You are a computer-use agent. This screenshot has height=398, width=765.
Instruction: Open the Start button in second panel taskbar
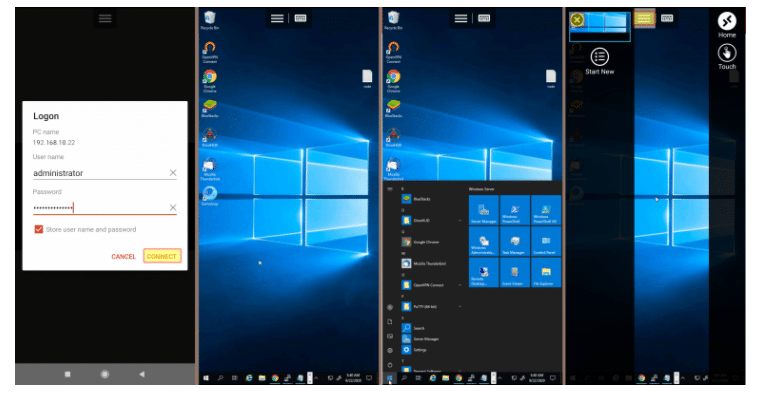click(x=206, y=378)
